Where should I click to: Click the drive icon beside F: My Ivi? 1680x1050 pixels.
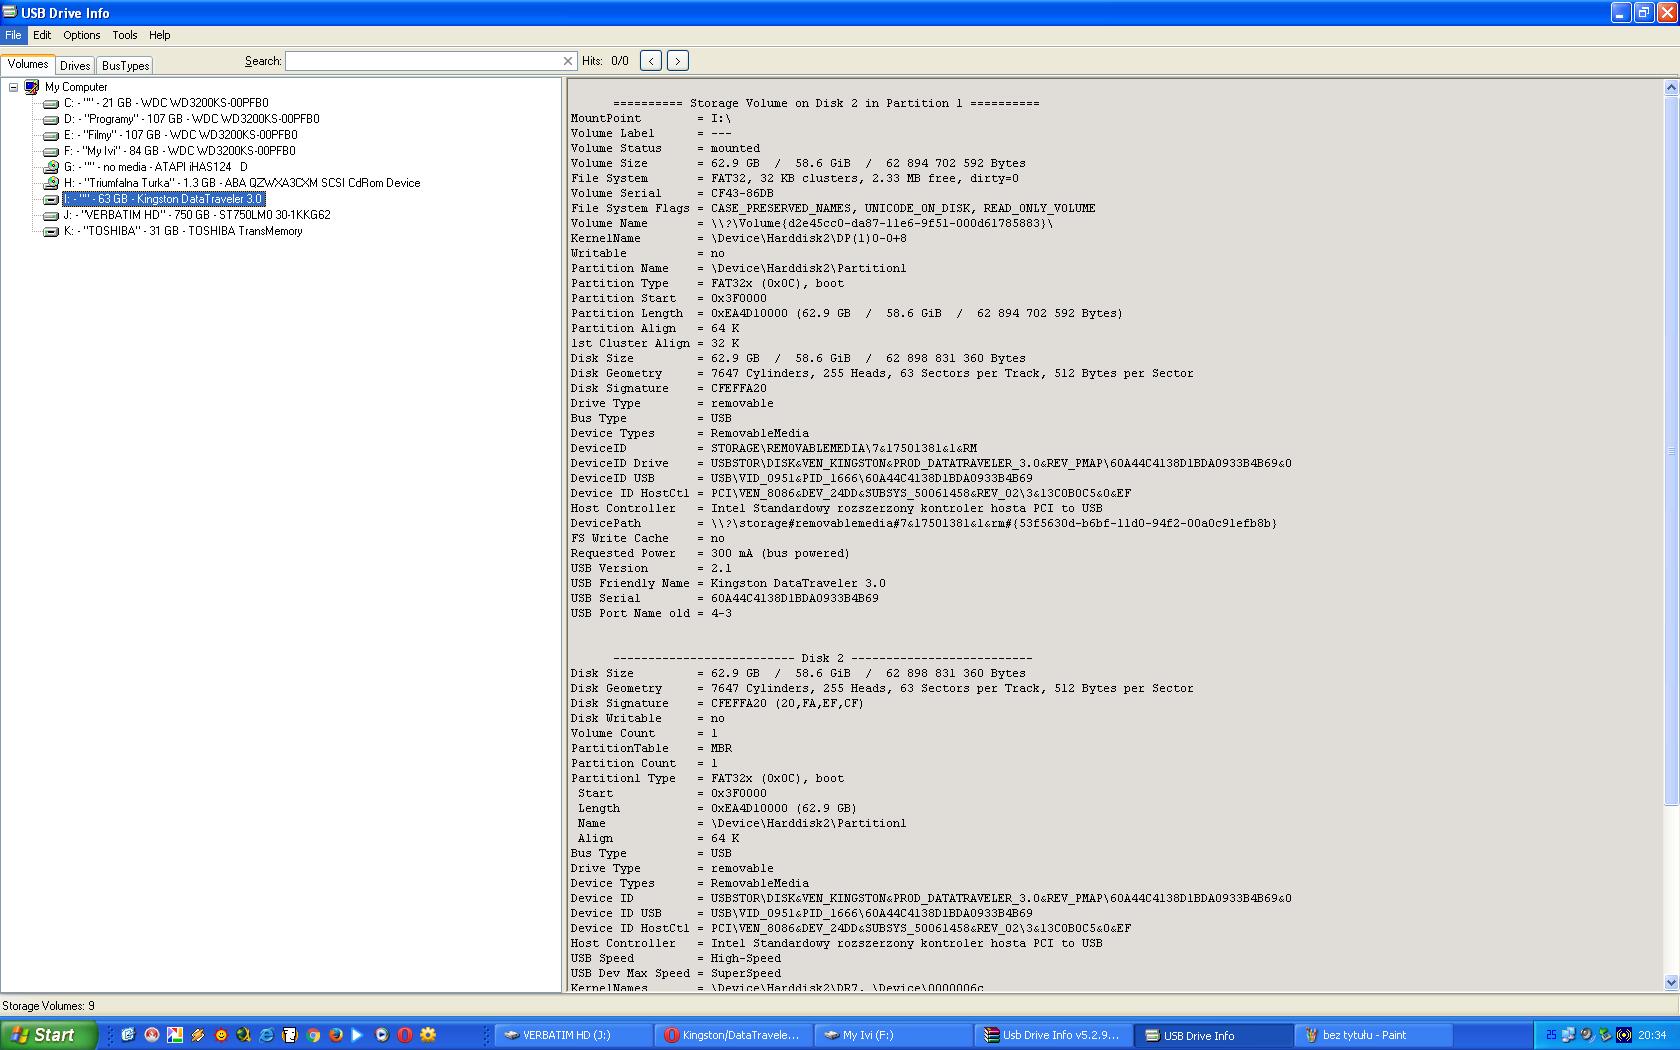tap(51, 152)
